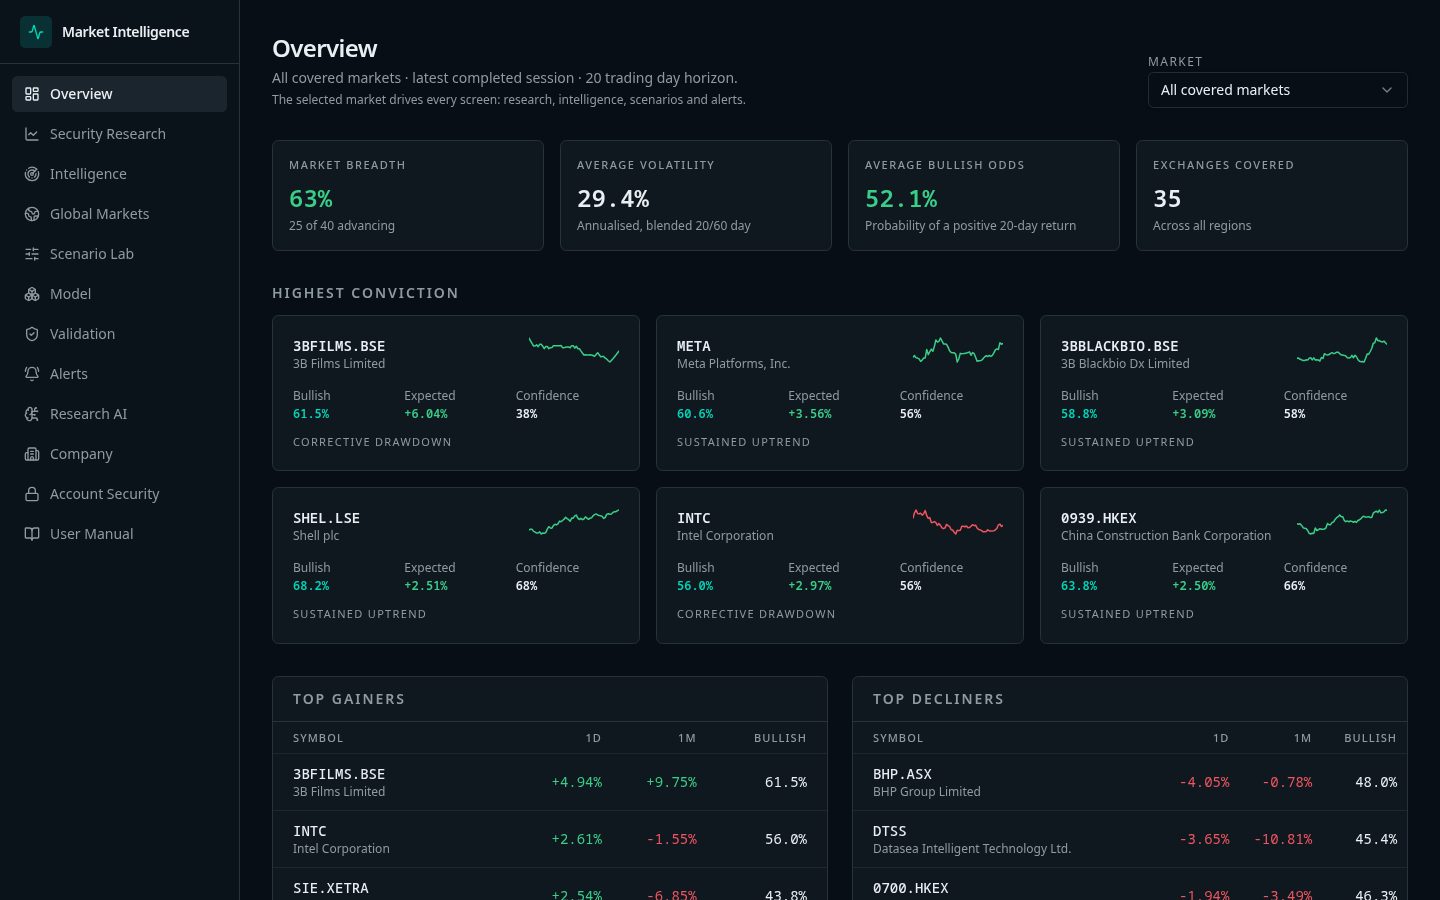
Task: Go to Security Research in sidebar
Action: click(119, 134)
